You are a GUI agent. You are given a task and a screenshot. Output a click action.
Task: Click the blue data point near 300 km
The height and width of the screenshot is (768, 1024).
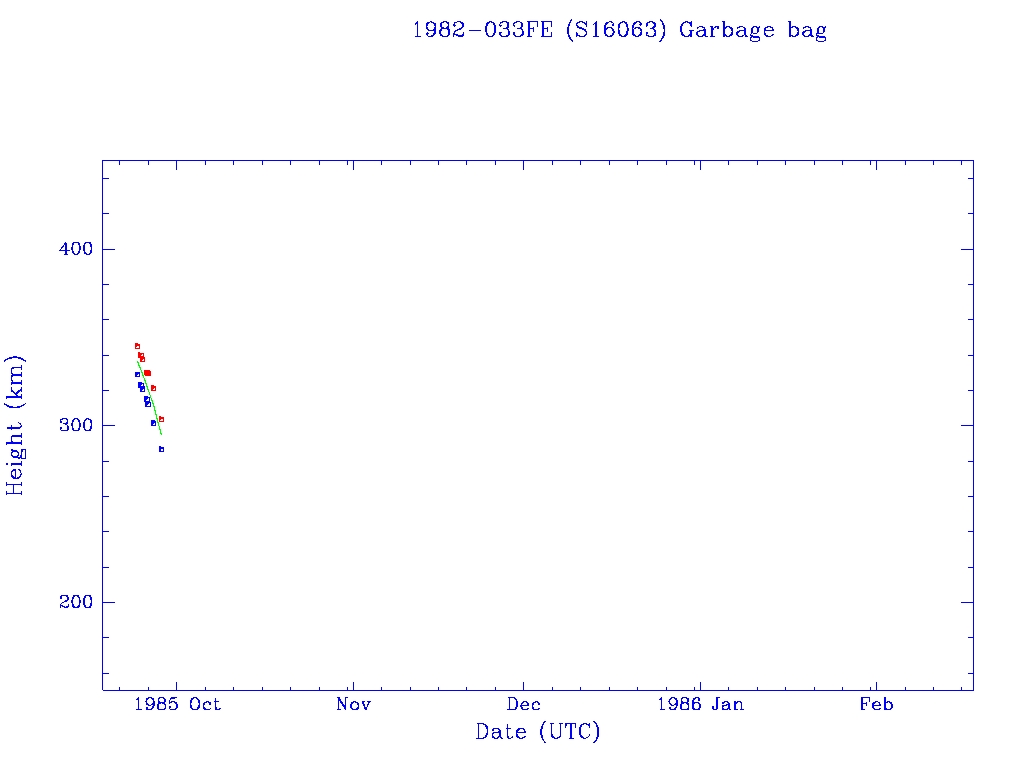153,423
